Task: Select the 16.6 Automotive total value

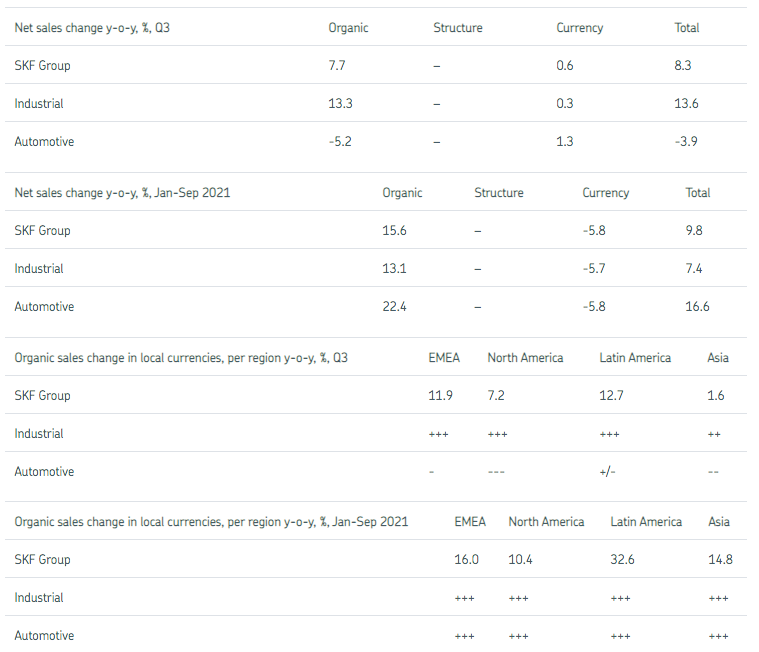Action: tap(697, 307)
